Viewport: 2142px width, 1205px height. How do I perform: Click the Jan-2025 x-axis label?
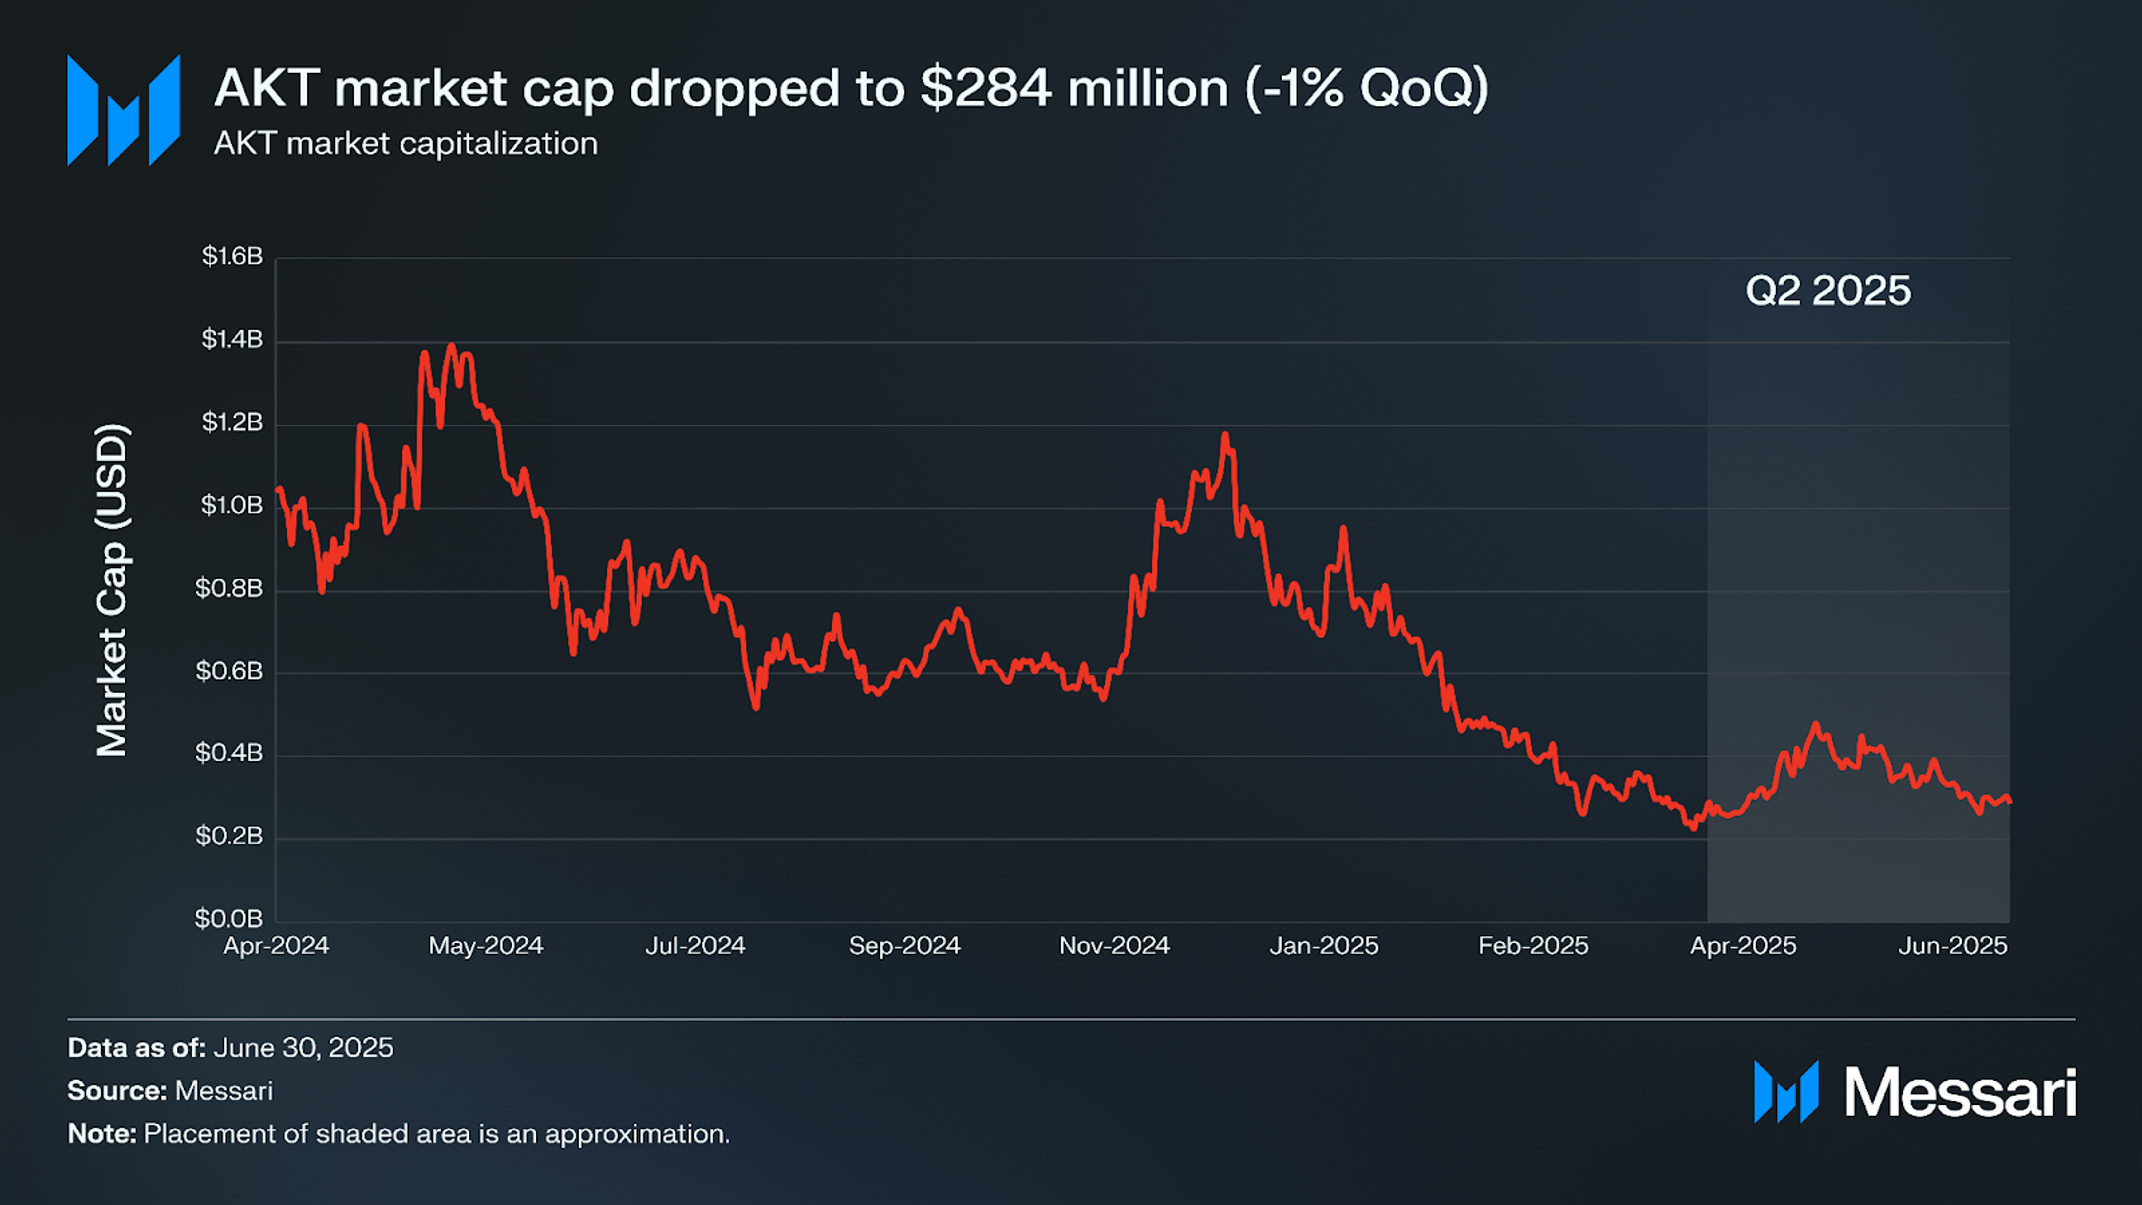pyautogui.click(x=1324, y=946)
